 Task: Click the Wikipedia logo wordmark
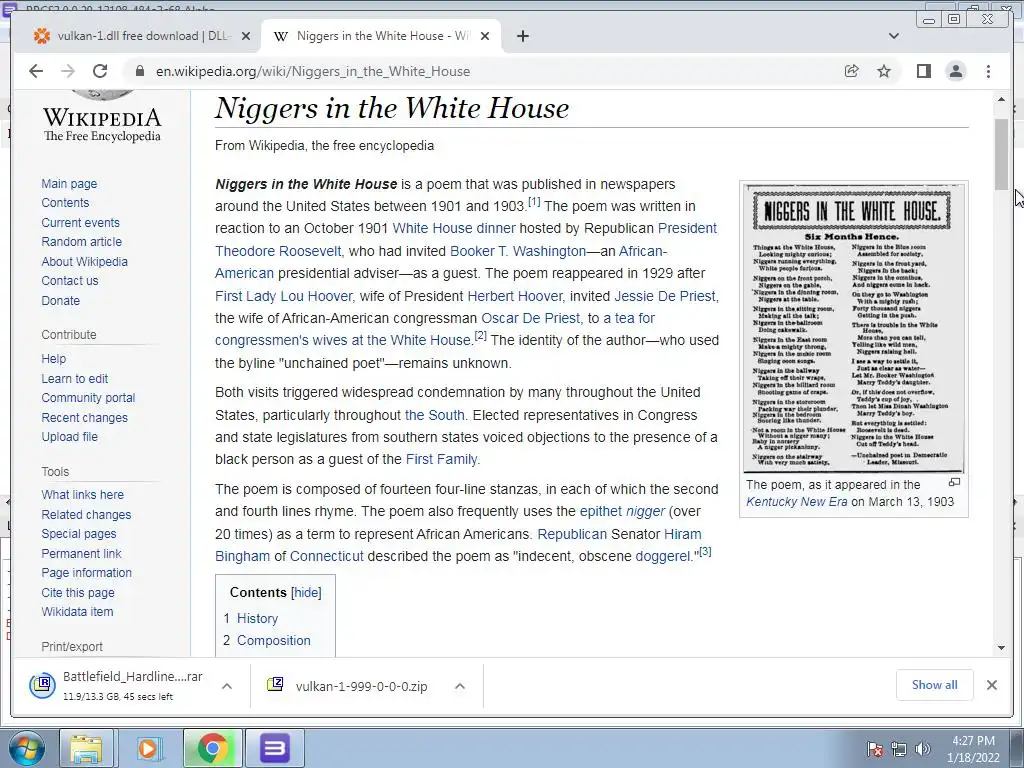(x=102, y=124)
